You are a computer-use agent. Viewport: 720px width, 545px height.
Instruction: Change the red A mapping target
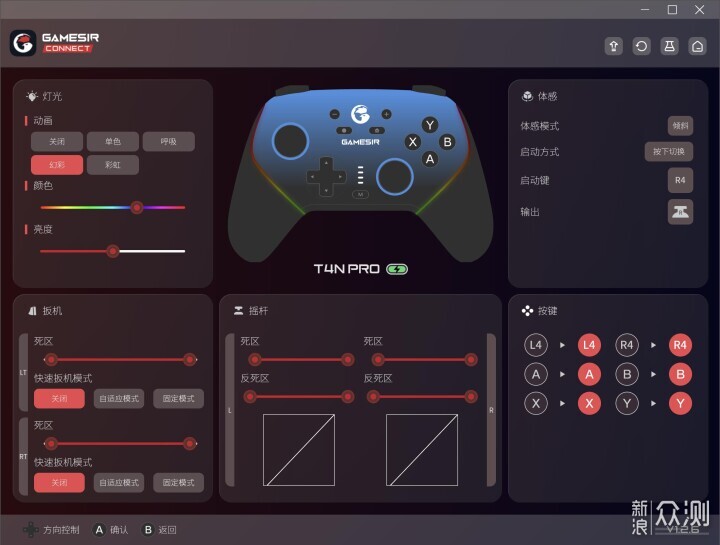coord(589,375)
